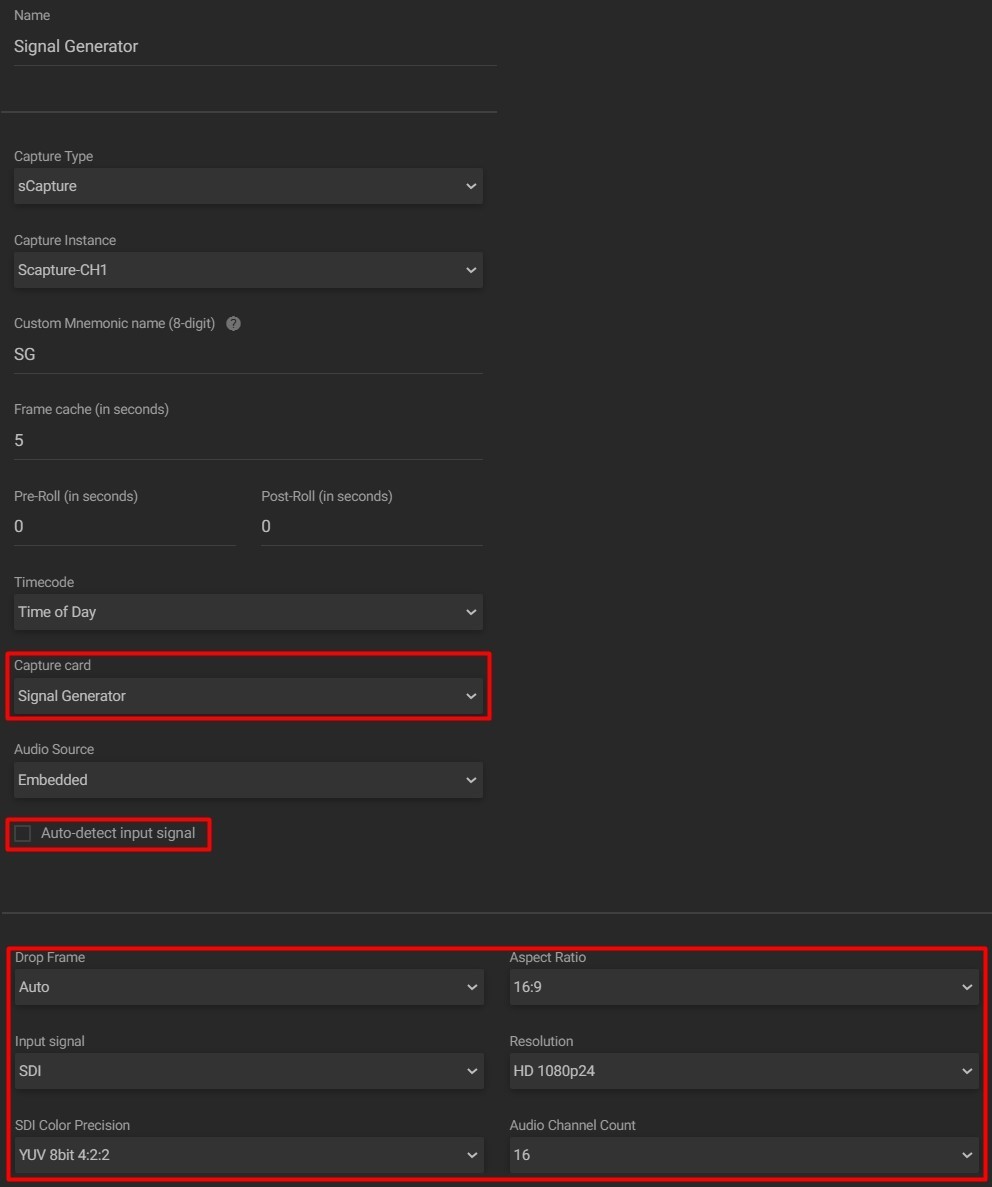Open the Capture Type dropdown
The image size is (992, 1187).
point(248,185)
